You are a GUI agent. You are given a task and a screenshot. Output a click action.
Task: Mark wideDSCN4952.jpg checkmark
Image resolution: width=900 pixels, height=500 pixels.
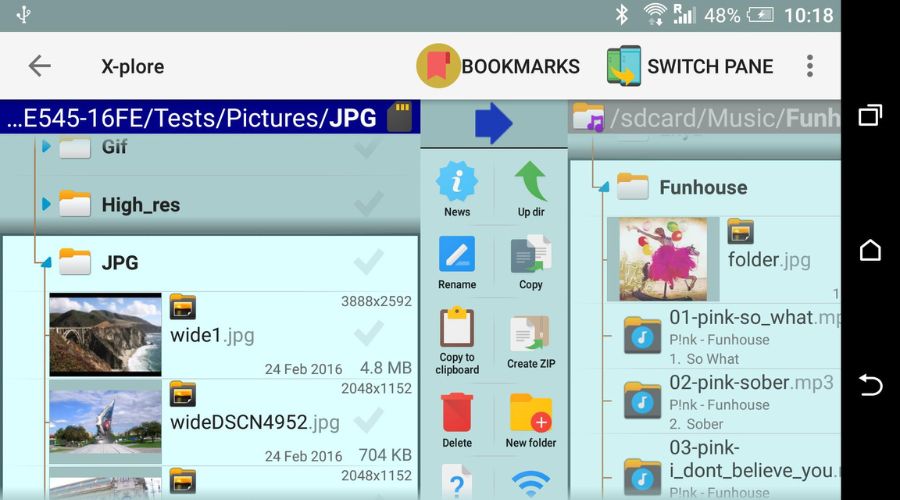(368, 421)
